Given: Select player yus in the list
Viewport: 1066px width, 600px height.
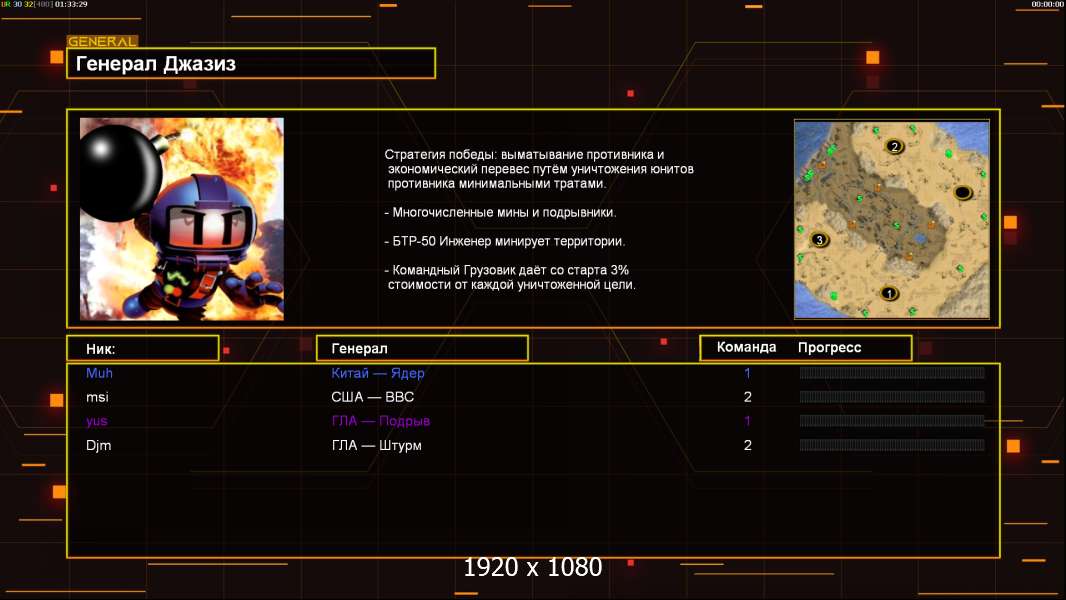Looking at the screenshot, I should [97, 421].
